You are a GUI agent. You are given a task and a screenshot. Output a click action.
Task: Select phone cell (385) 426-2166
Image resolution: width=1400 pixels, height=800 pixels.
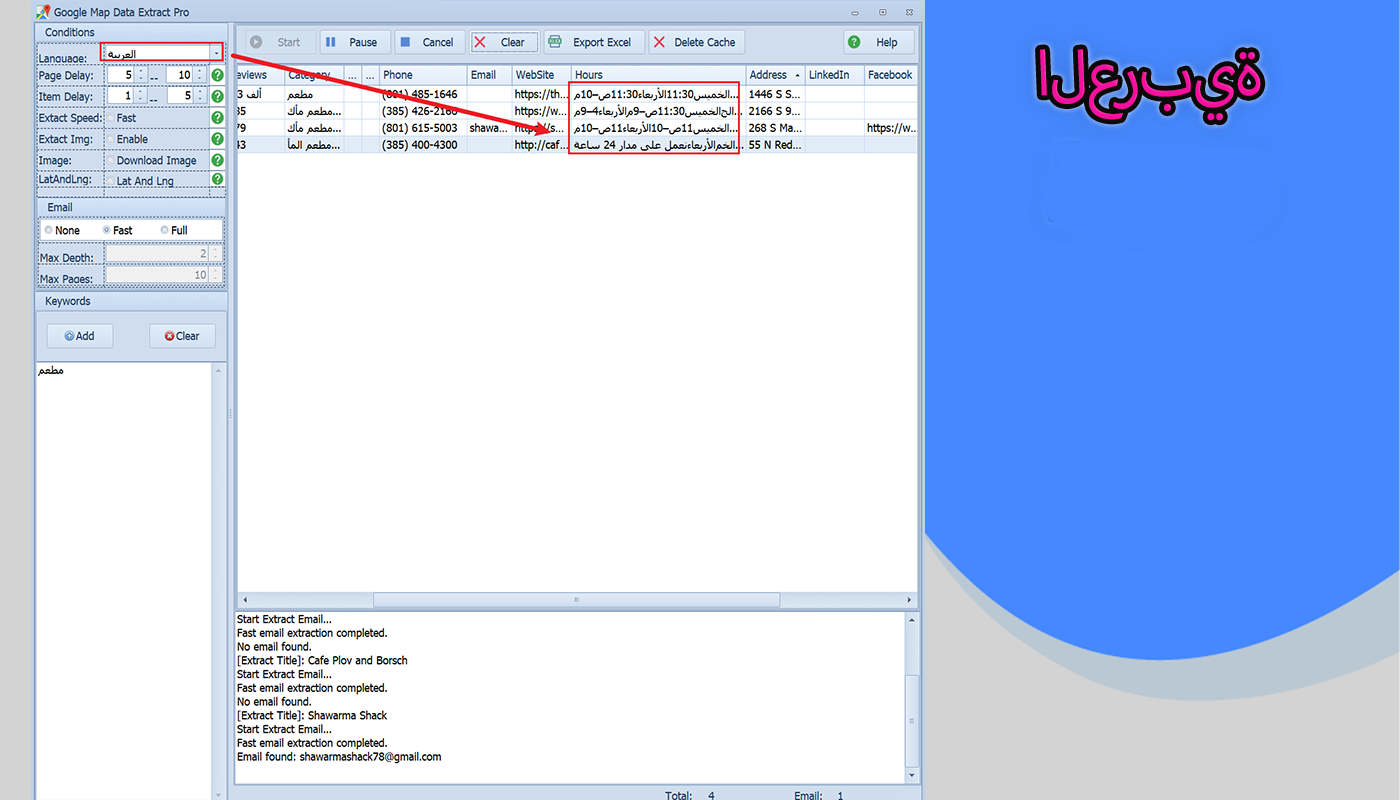pos(423,111)
